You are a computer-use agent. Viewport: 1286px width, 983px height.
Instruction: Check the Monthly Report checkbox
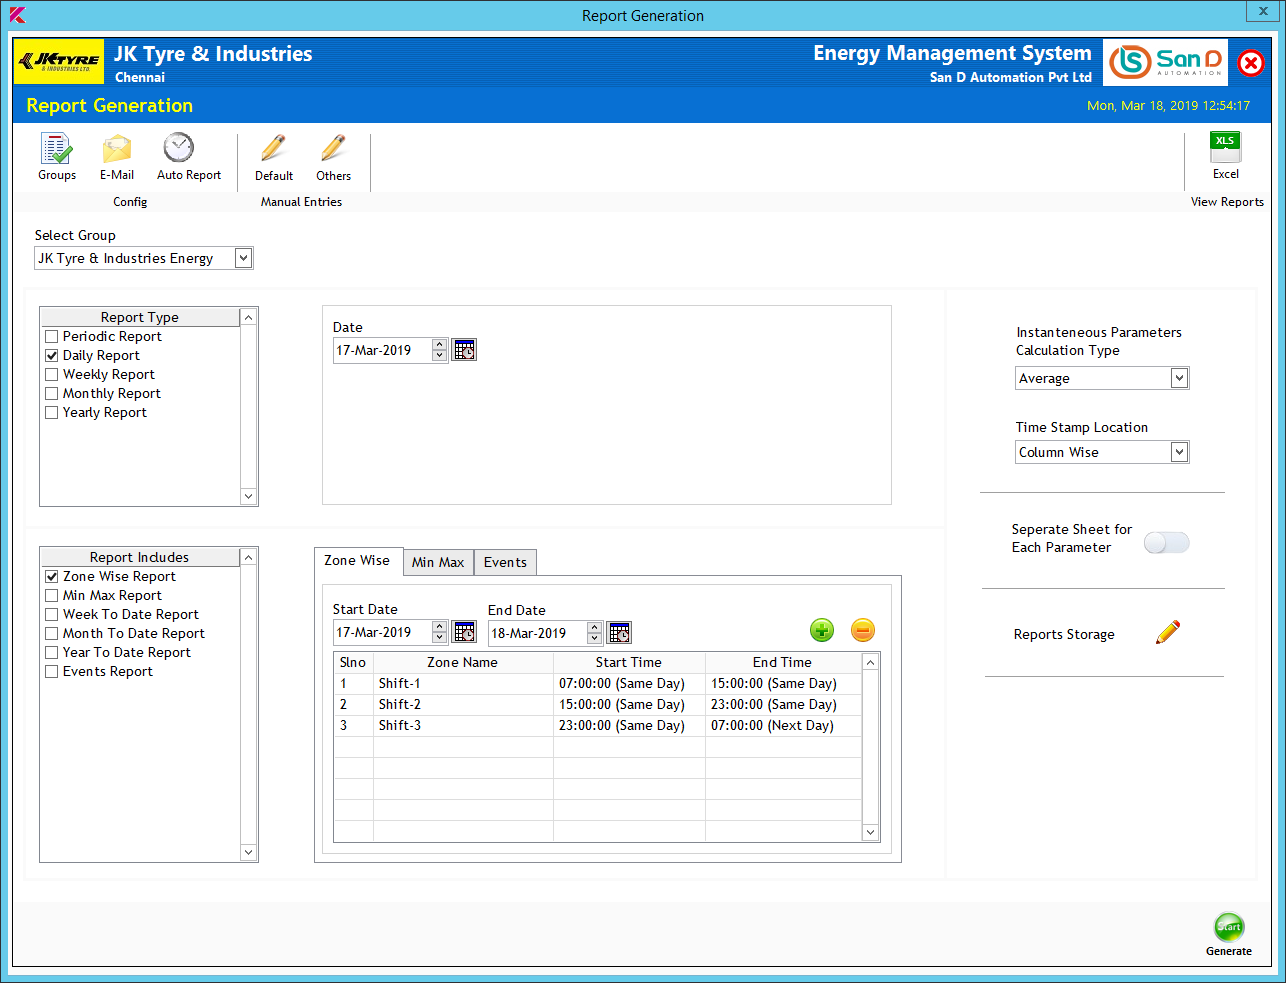(x=52, y=394)
